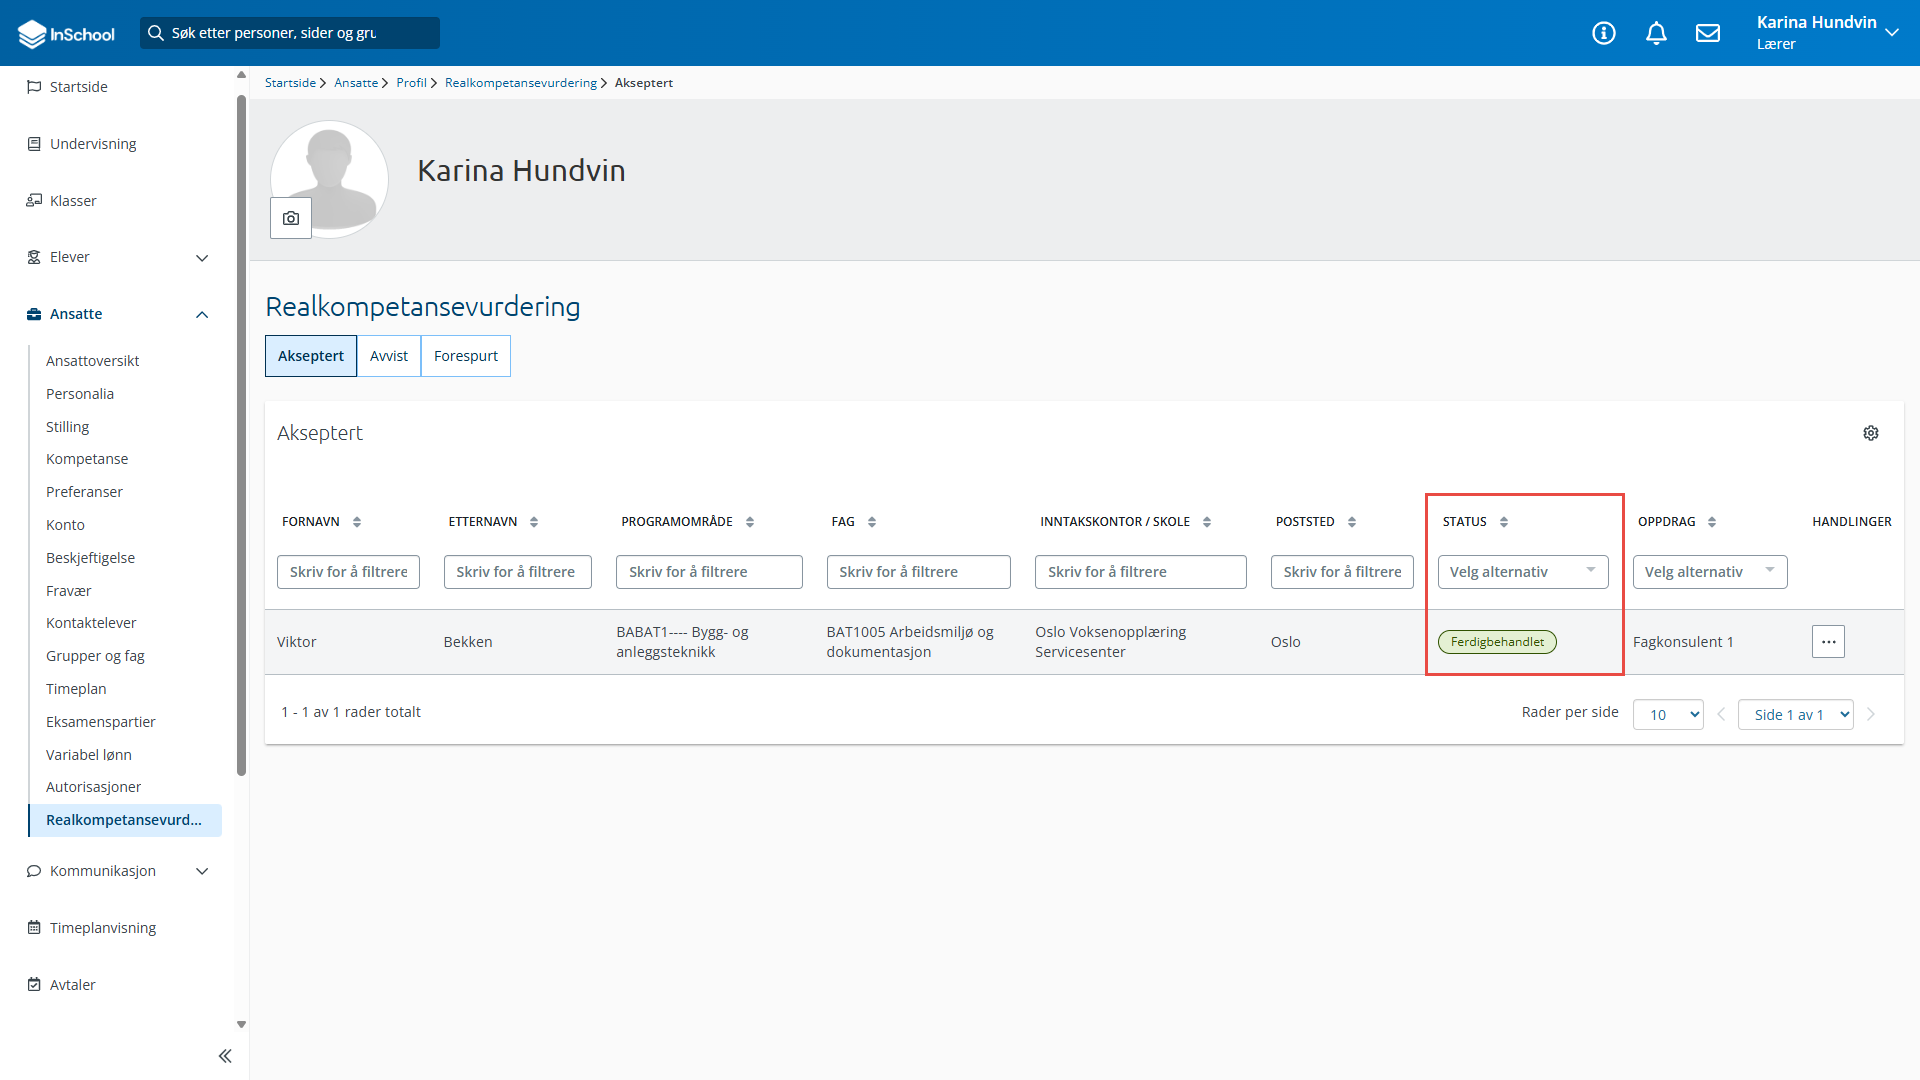Open Kompetanse submenu item
Image resolution: width=1920 pixels, height=1080 pixels.
[87, 459]
